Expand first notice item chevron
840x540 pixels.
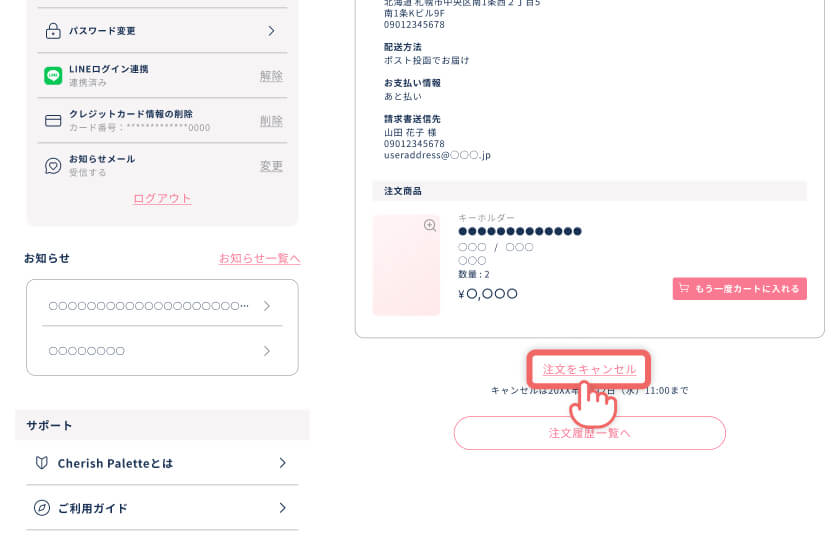click(267, 306)
